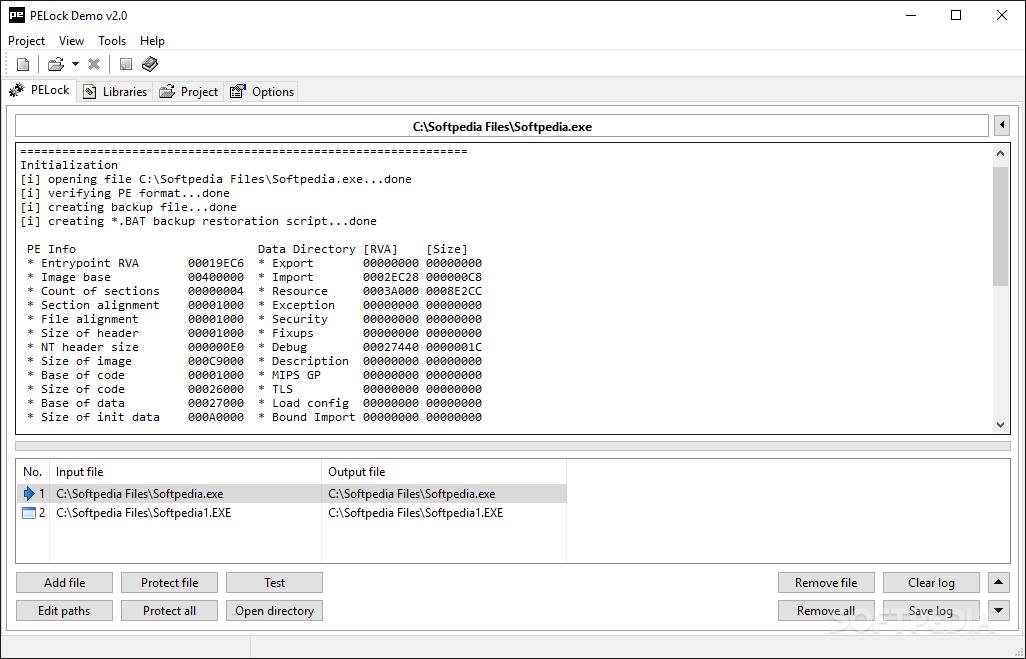Viewport: 1026px width, 659px height.
Task: Click the 'Initialization' log line
Action: (x=69, y=165)
